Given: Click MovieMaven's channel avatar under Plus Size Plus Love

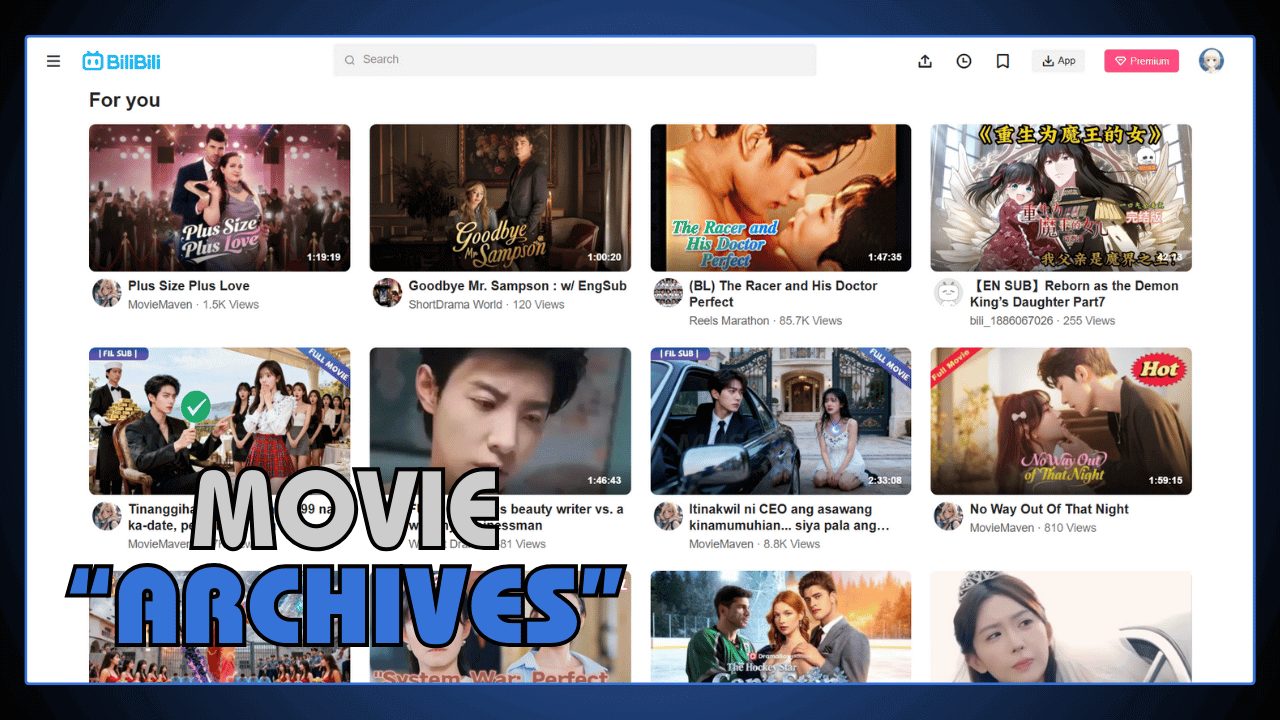Looking at the screenshot, I should point(106,293).
